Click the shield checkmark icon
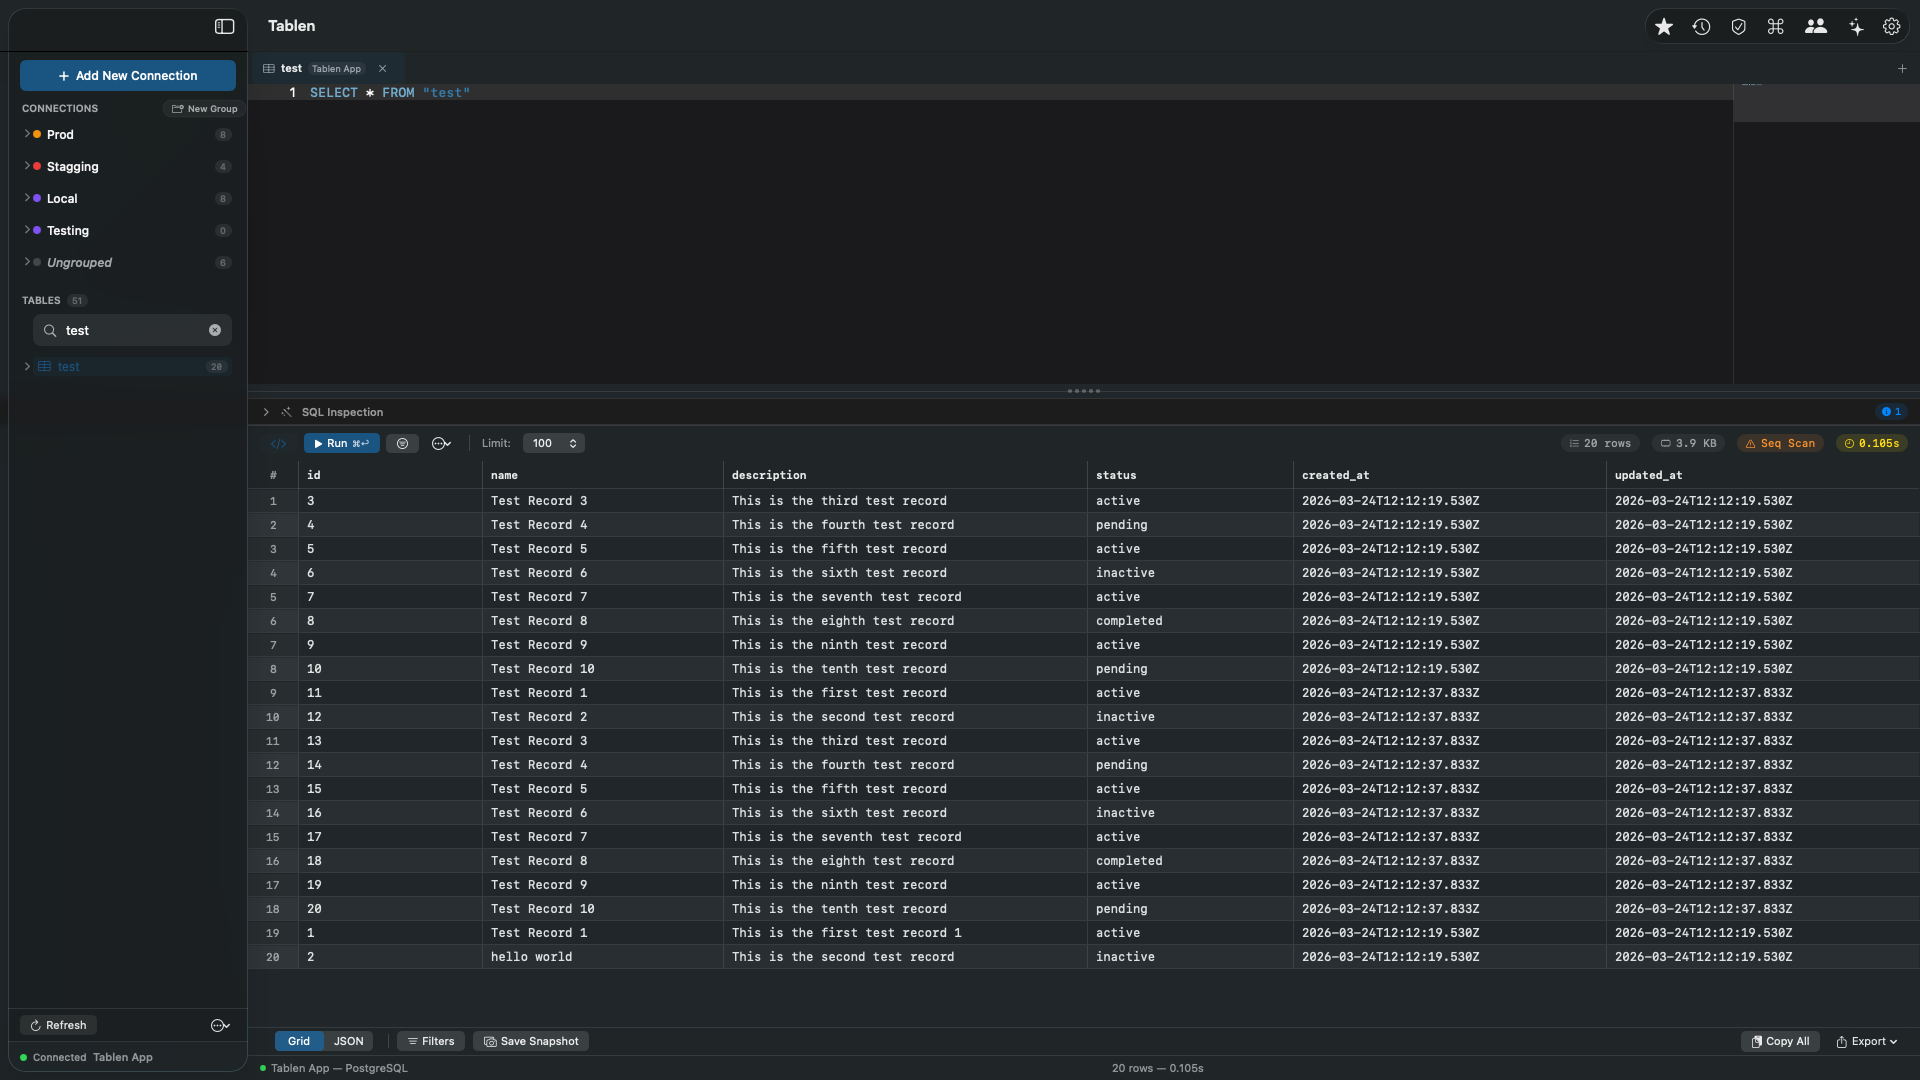The height and width of the screenshot is (1080, 1920). [x=1739, y=27]
